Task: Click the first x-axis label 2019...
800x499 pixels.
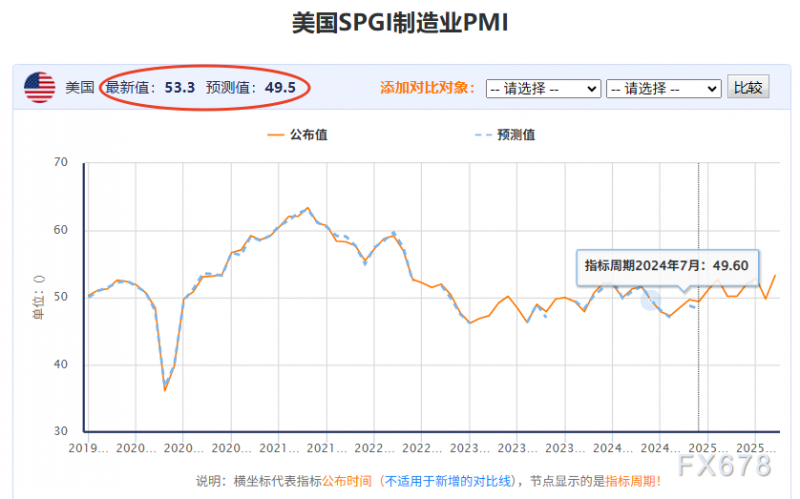Action: point(89,448)
